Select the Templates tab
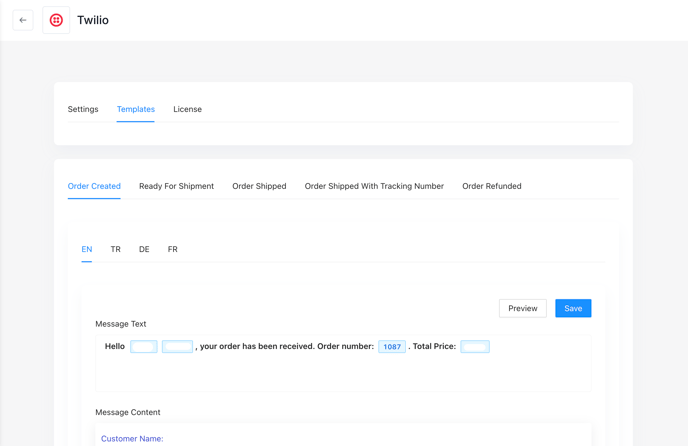This screenshot has height=446, width=688. tap(136, 109)
